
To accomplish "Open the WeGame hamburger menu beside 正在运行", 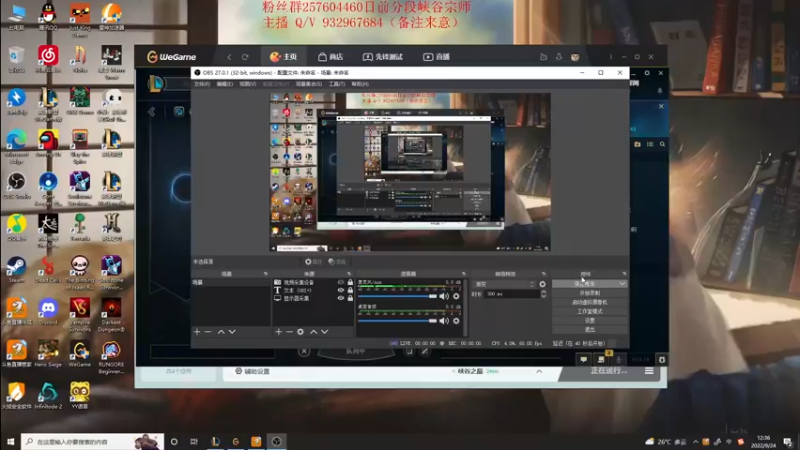I will coord(649,371).
